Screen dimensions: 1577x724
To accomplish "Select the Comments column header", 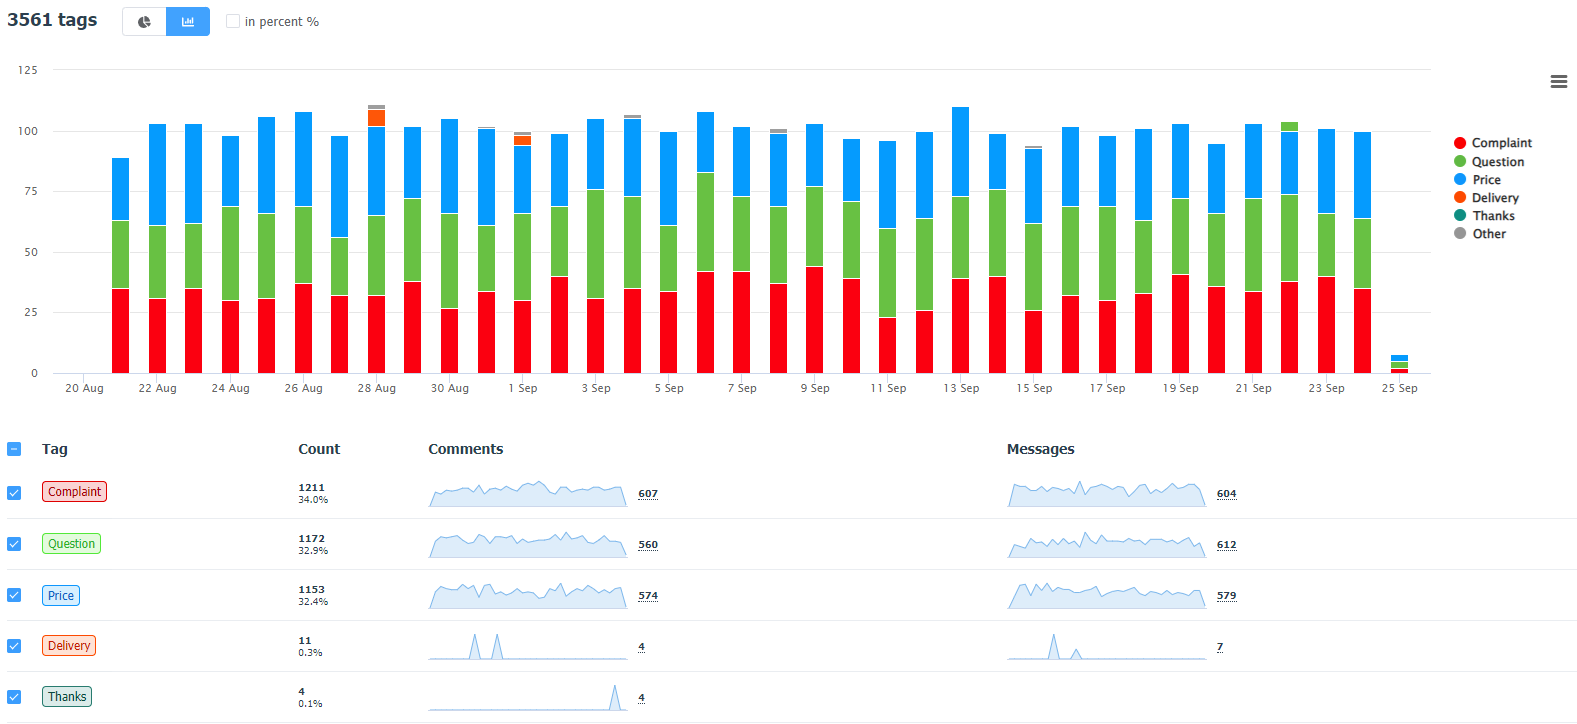I will pos(466,449).
